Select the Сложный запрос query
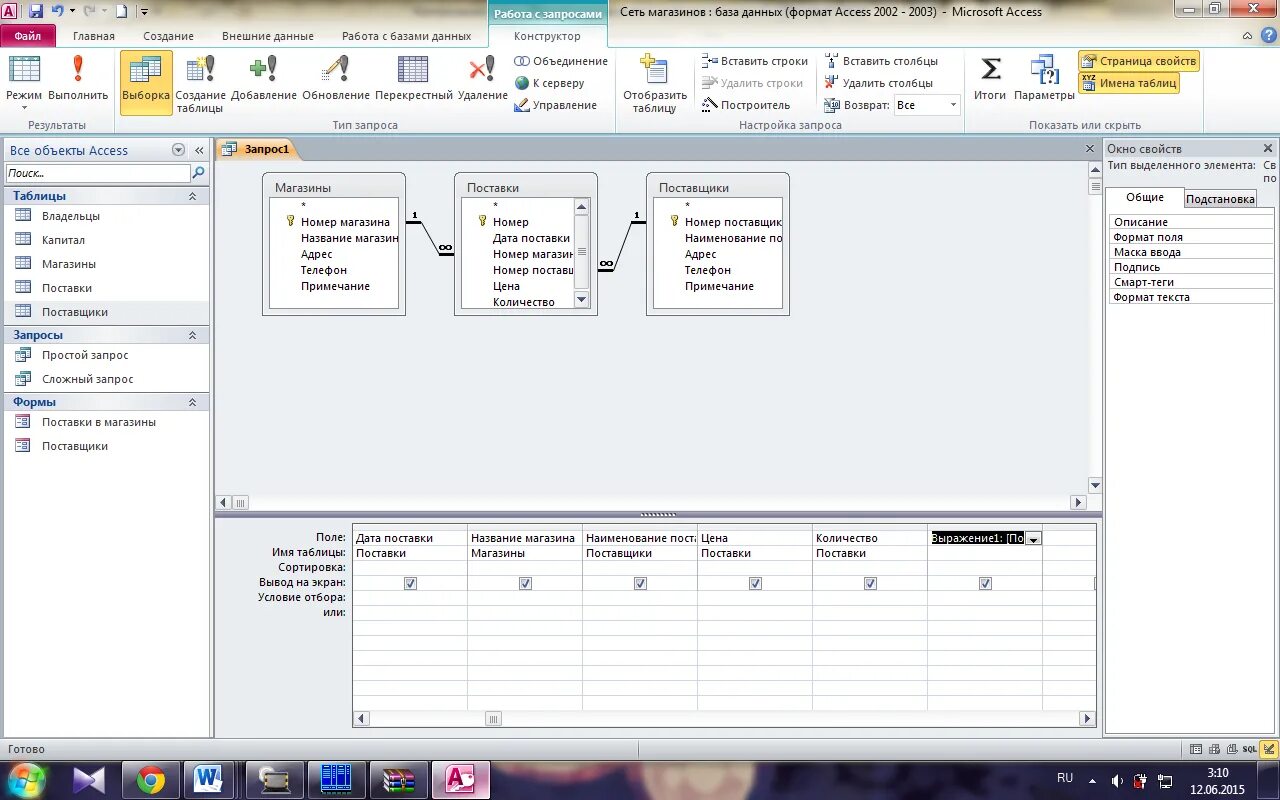 coord(106,379)
